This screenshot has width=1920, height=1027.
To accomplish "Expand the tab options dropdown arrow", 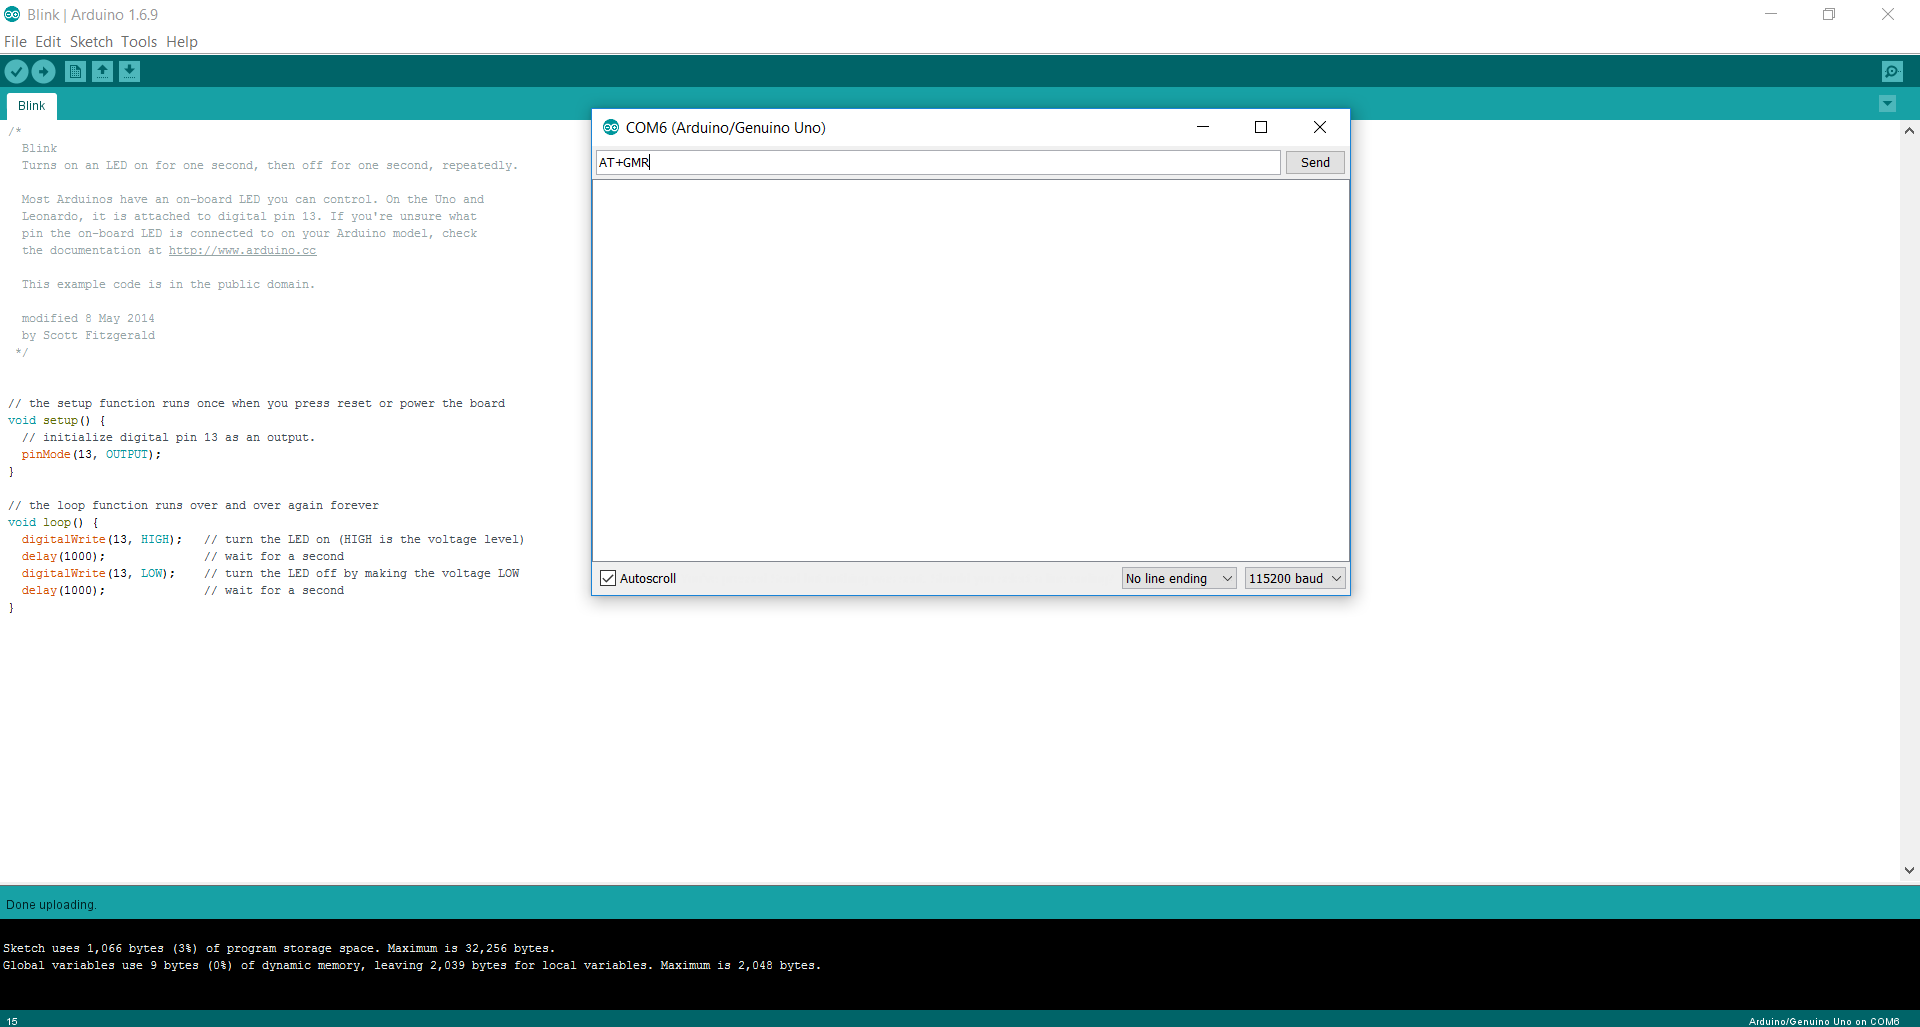I will 1887,104.
